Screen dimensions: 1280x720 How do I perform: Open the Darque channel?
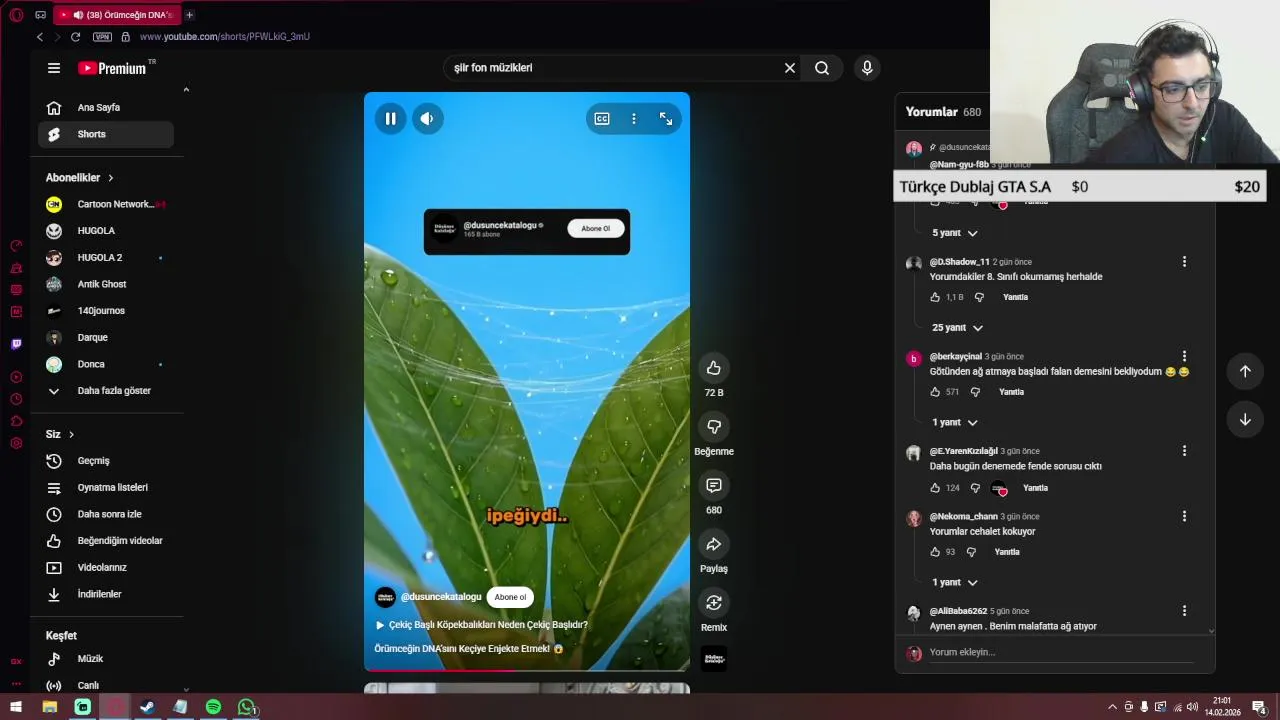tap(106, 338)
